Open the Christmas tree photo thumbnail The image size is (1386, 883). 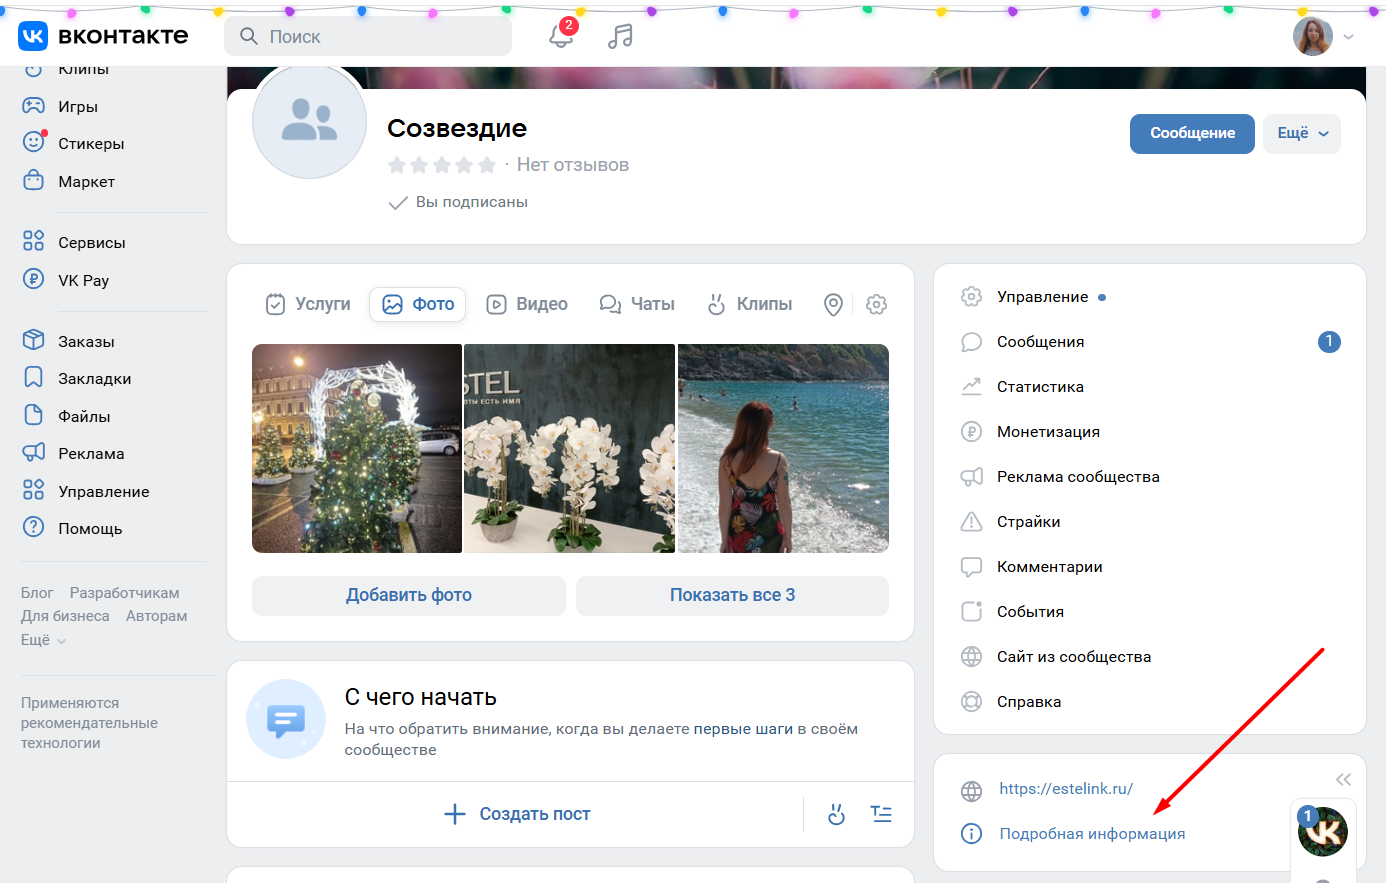(357, 448)
